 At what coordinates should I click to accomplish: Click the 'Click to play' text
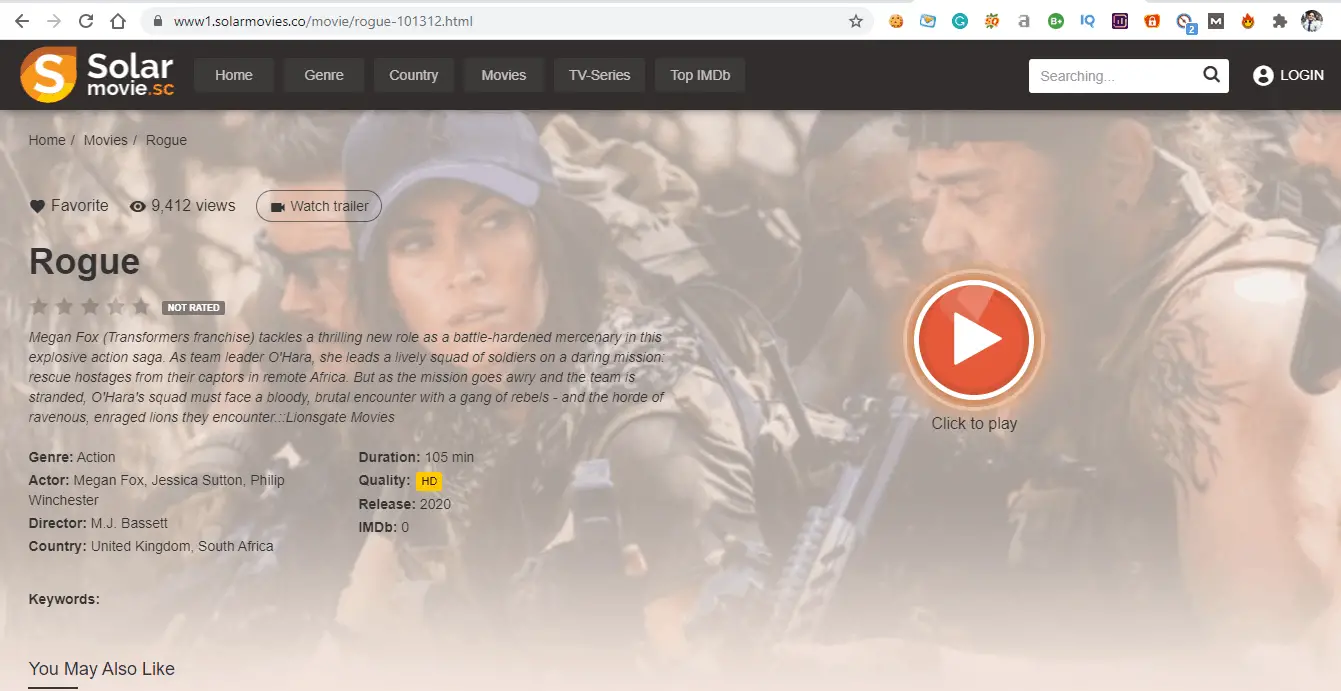coord(974,423)
